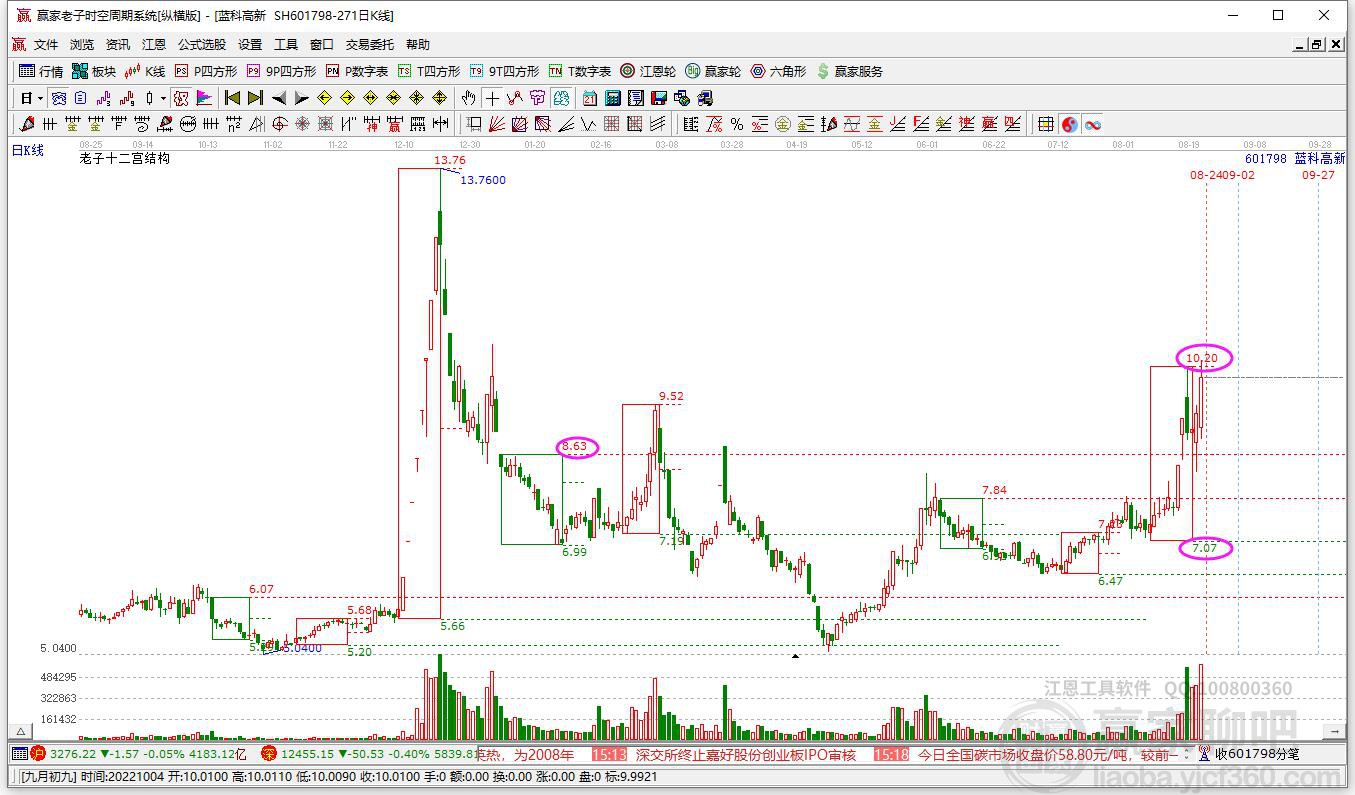This screenshot has width=1355, height=795.
Task: Open the T数字表 tool
Action: click(x=580, y=71)
